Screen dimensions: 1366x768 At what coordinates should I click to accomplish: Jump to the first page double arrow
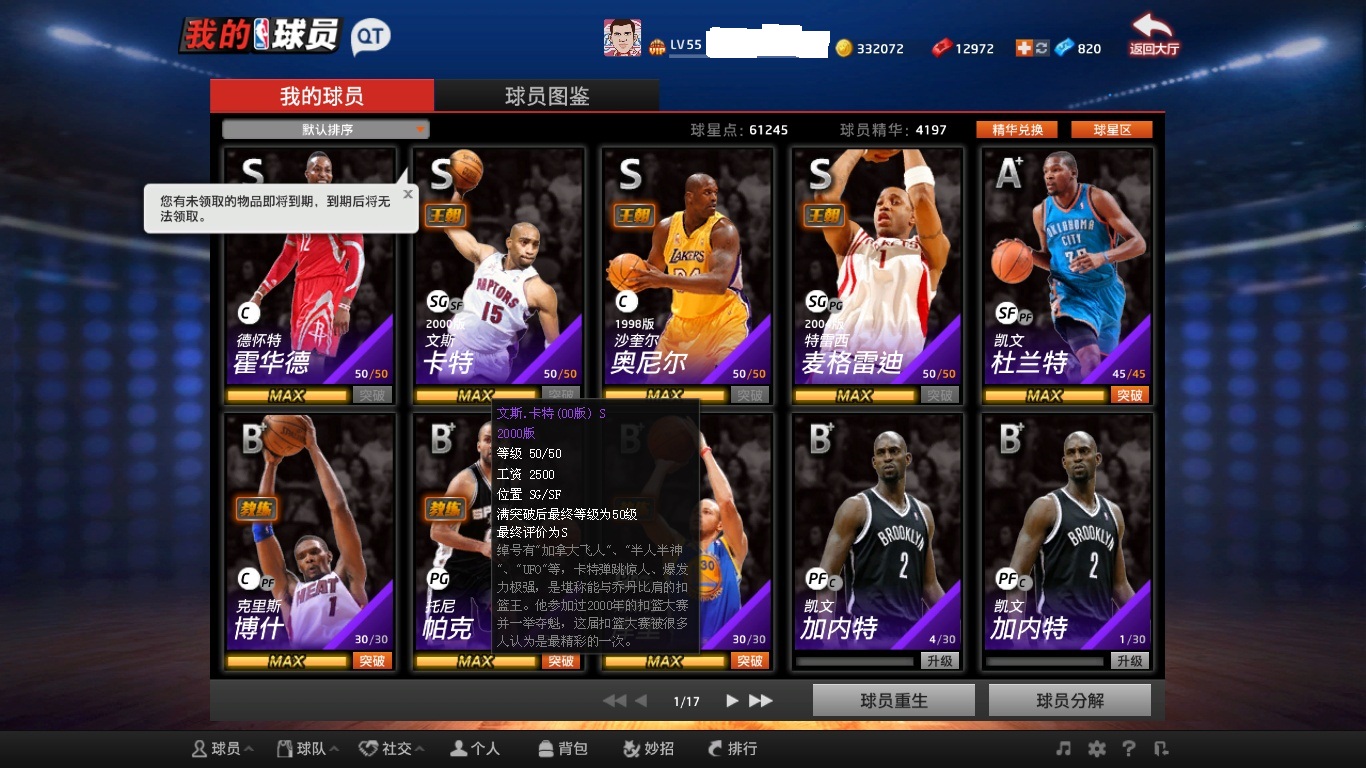pyautogui.click(x=614, y=701)
